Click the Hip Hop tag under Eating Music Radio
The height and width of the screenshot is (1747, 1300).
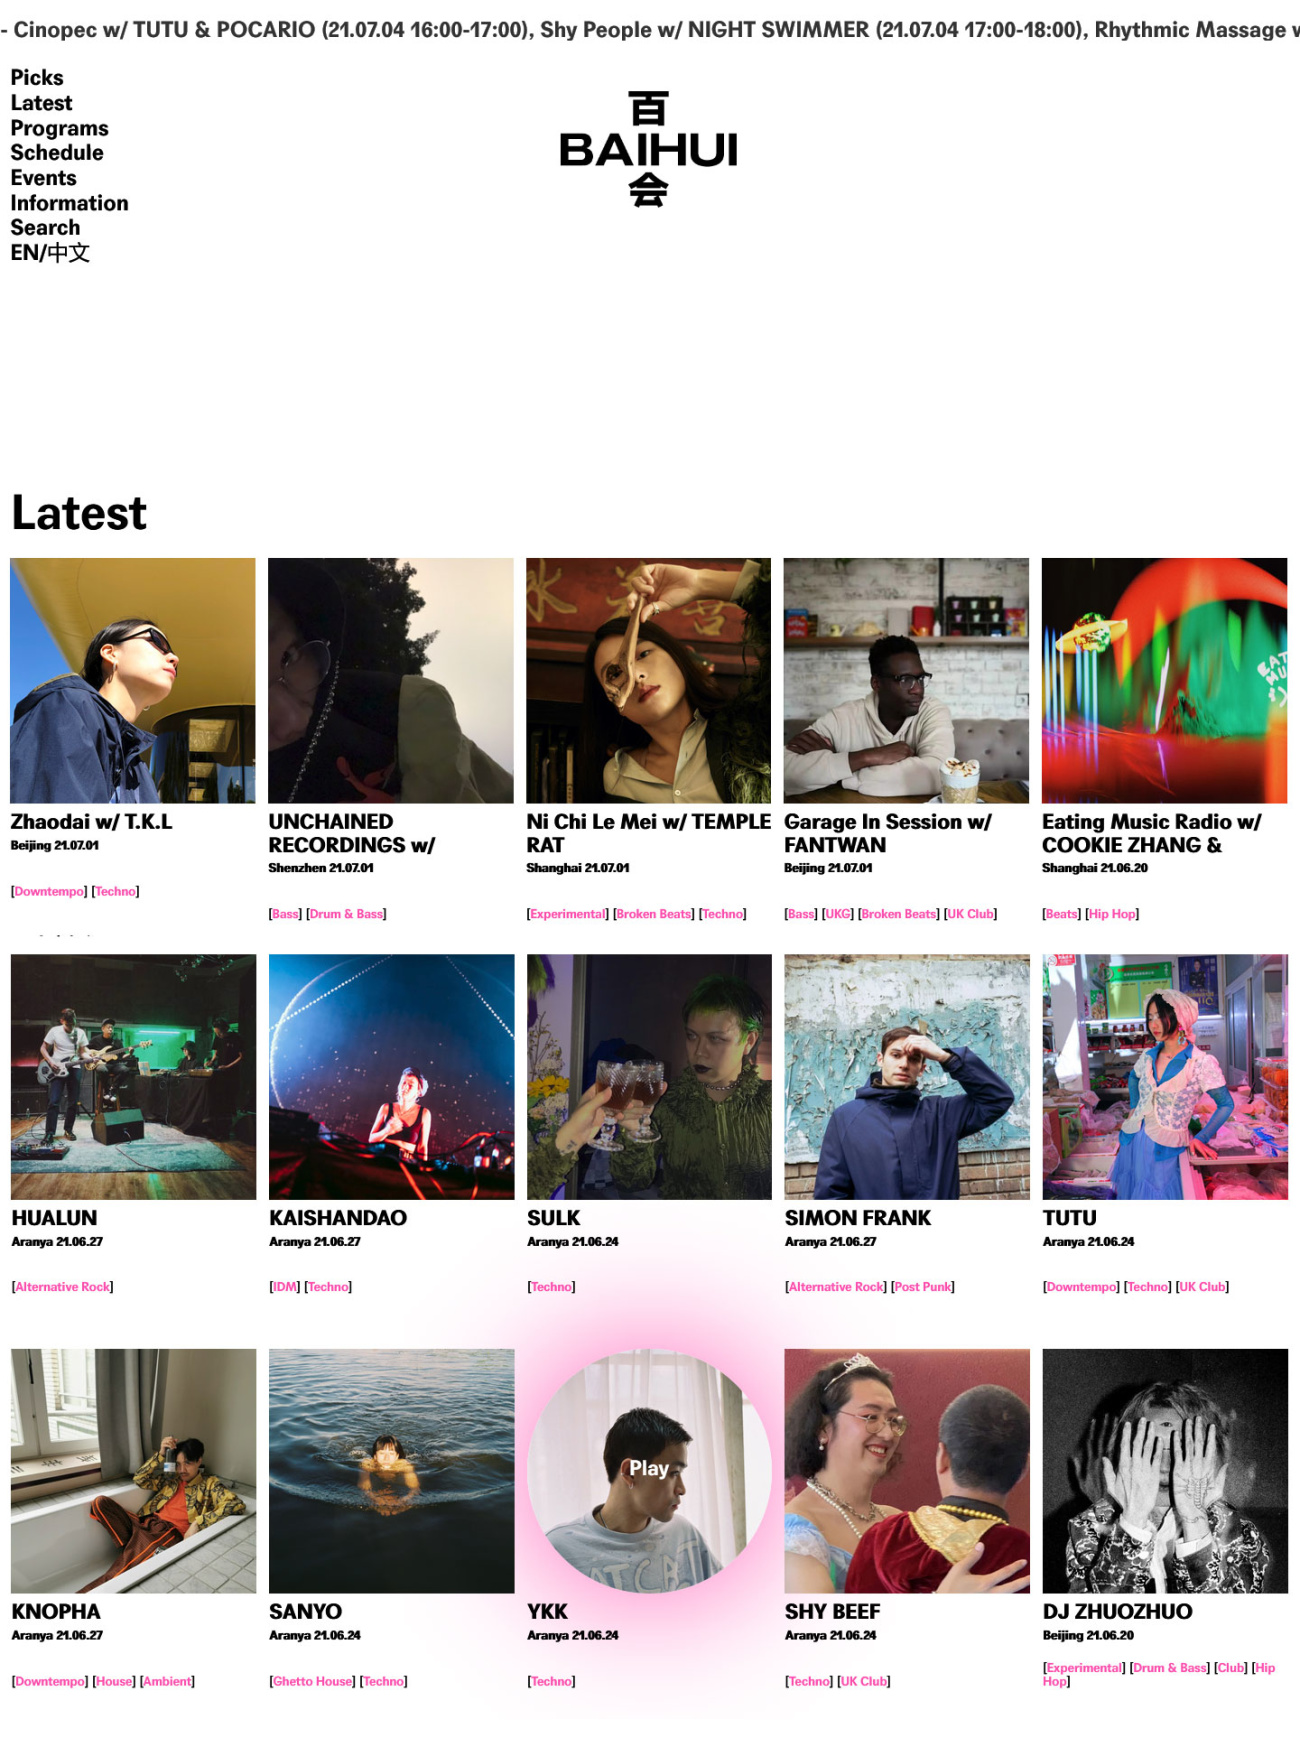pyautogui.click(x=1112, y=914)
